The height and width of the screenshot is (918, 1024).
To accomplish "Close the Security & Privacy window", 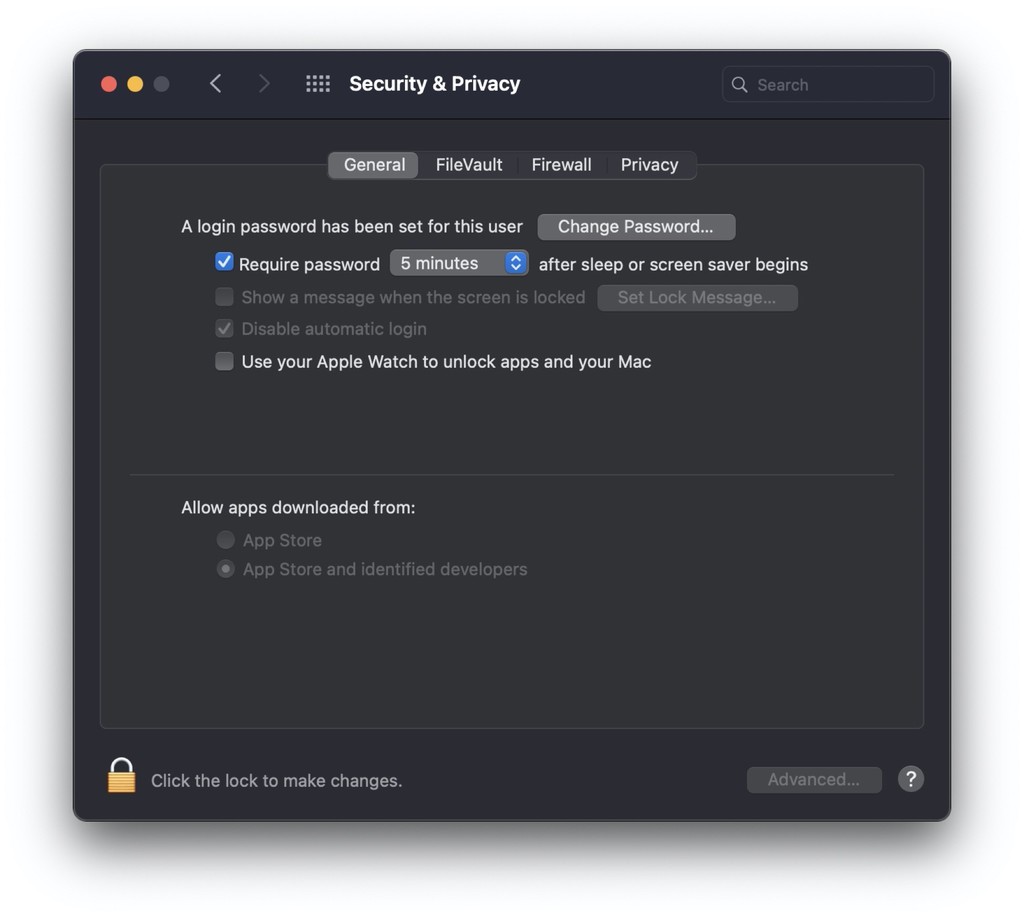I will pyautogui.click(x=109, y=84).
